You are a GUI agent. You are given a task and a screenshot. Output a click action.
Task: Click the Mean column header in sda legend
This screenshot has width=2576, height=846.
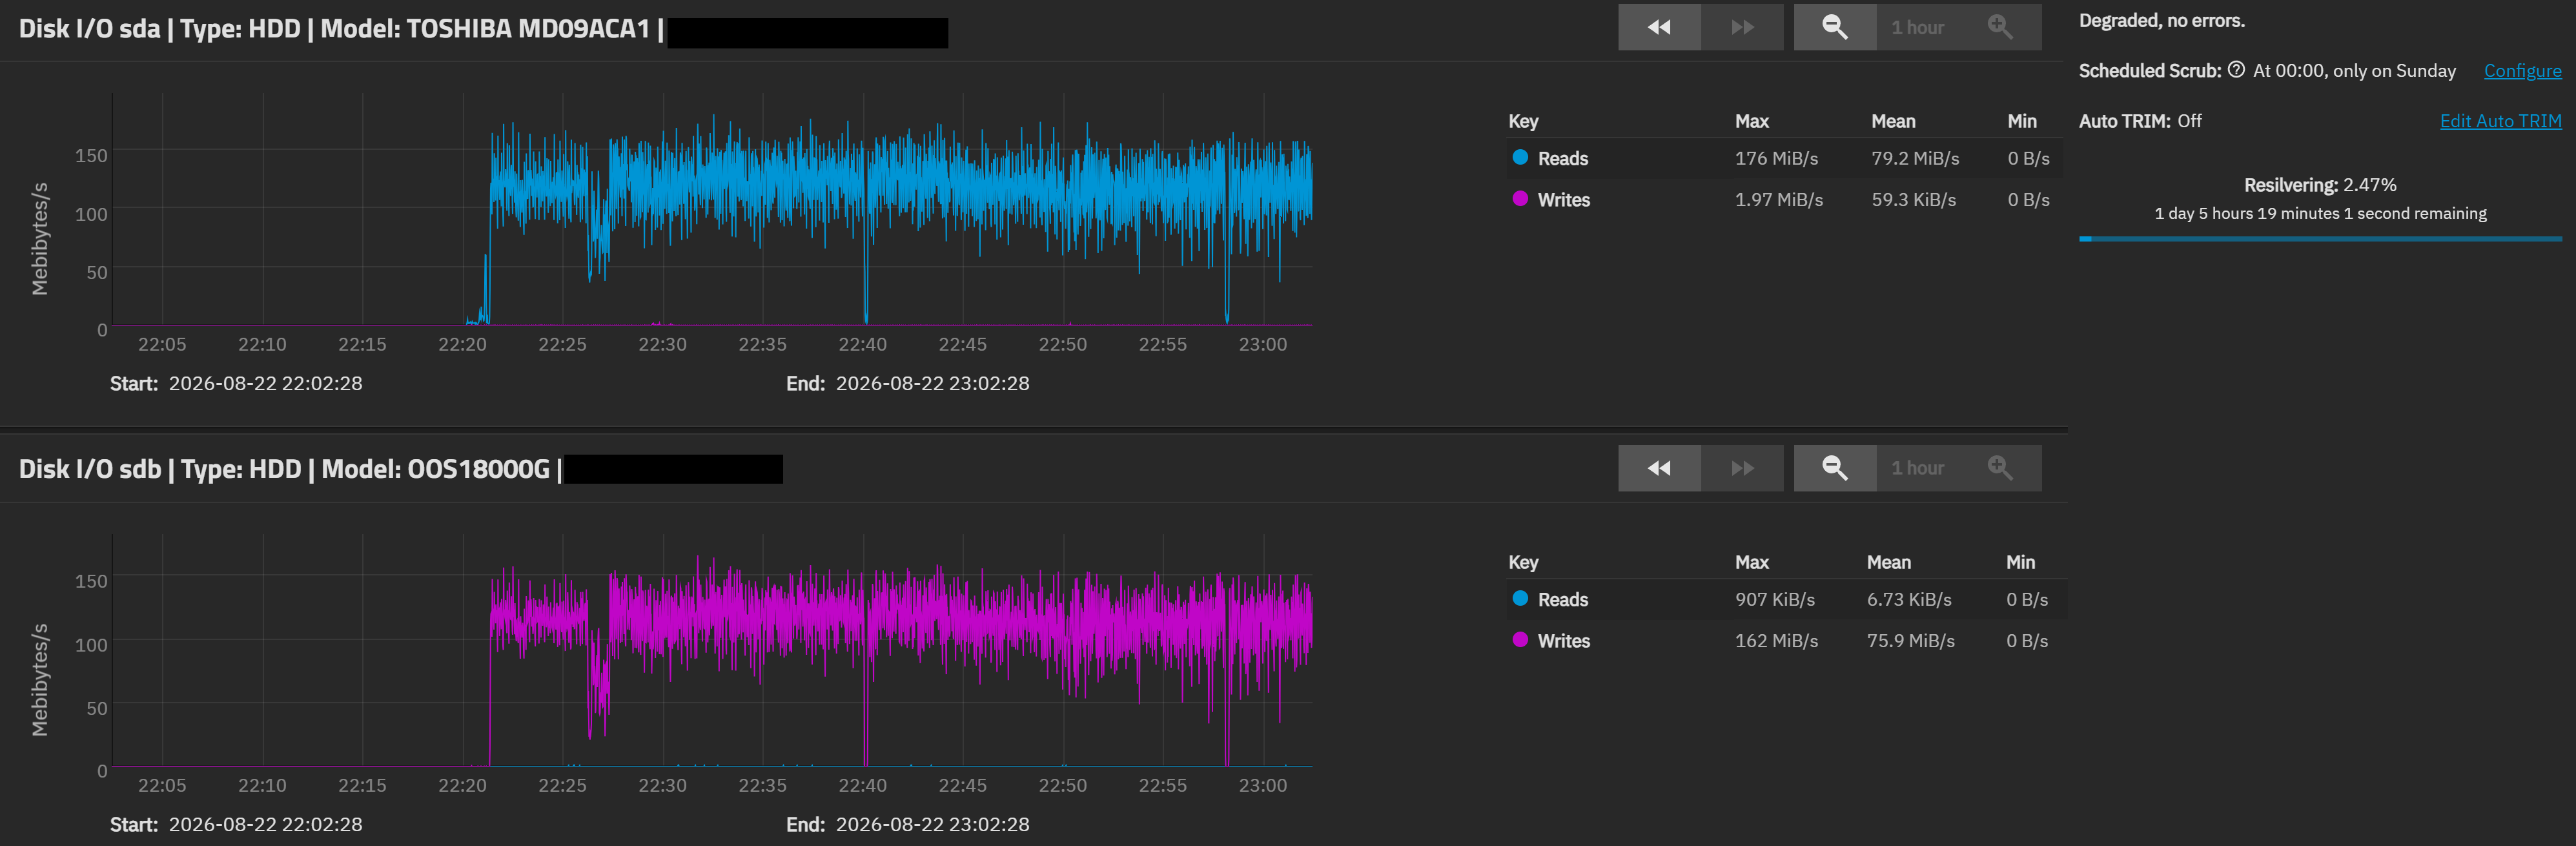1893,122
